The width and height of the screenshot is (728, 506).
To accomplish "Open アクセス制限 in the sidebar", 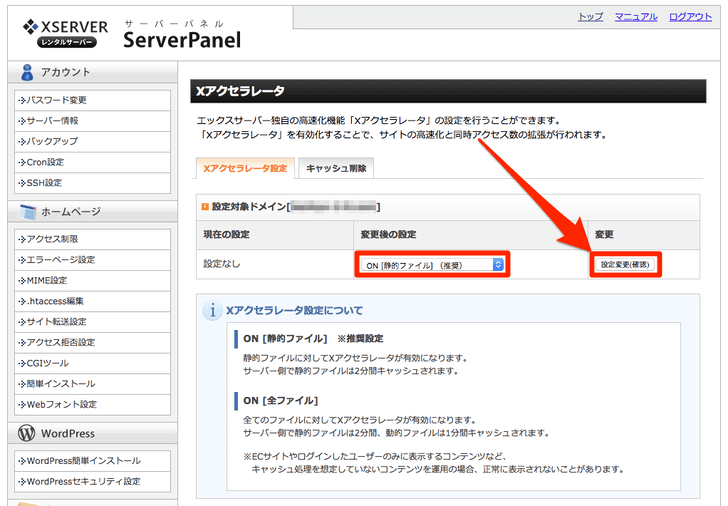I will pos(92,239).
